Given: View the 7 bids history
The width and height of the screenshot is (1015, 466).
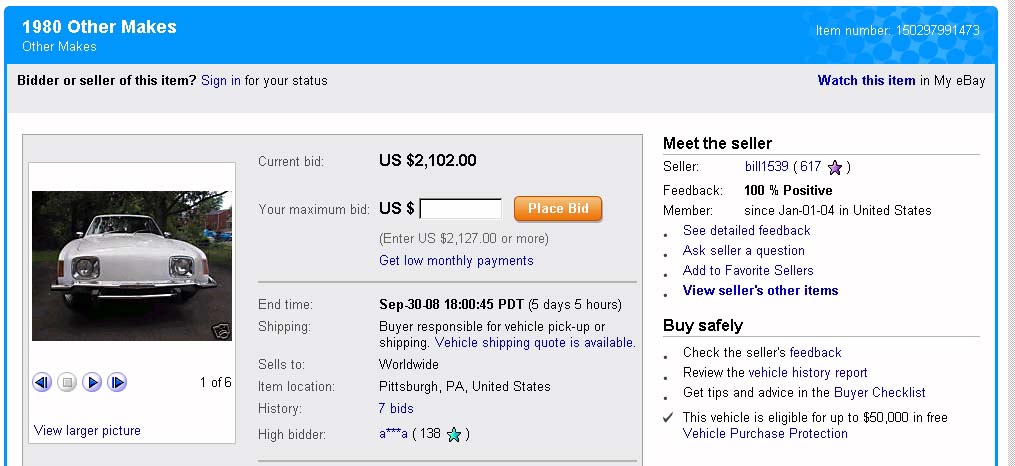Looking at the screenshot, I should click(x=396, y=408).
